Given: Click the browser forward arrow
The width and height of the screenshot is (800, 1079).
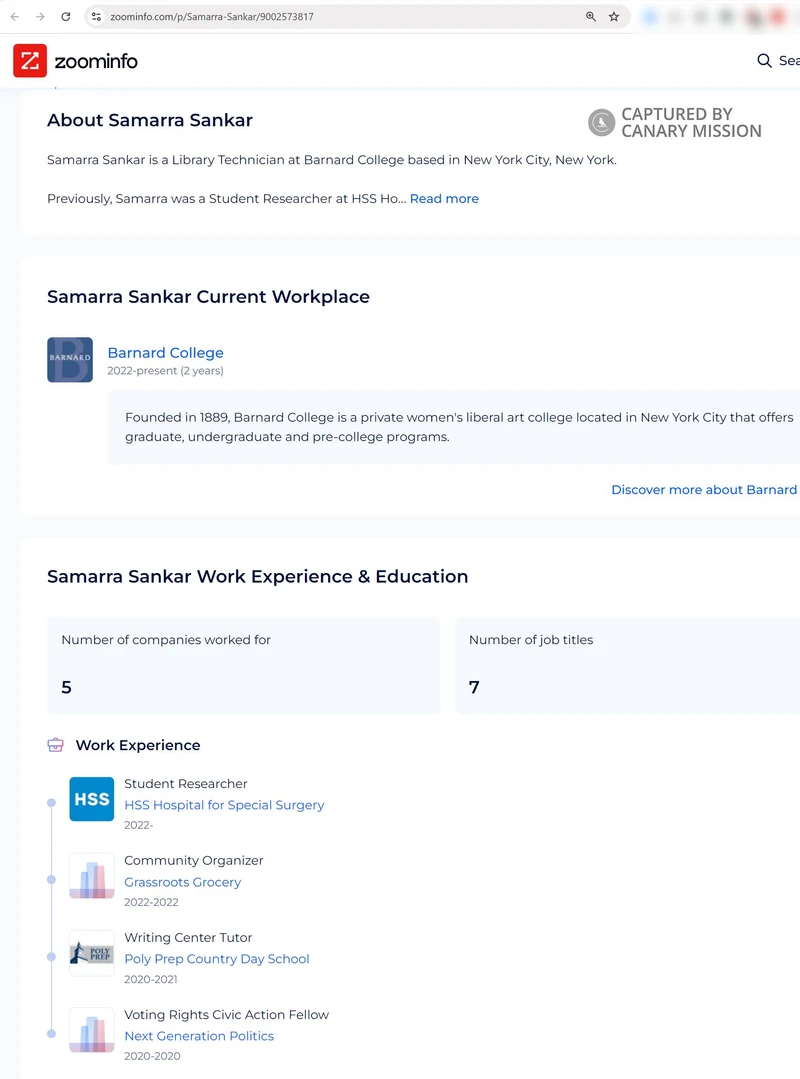Looking at the screenshot, I should (40, 17).
